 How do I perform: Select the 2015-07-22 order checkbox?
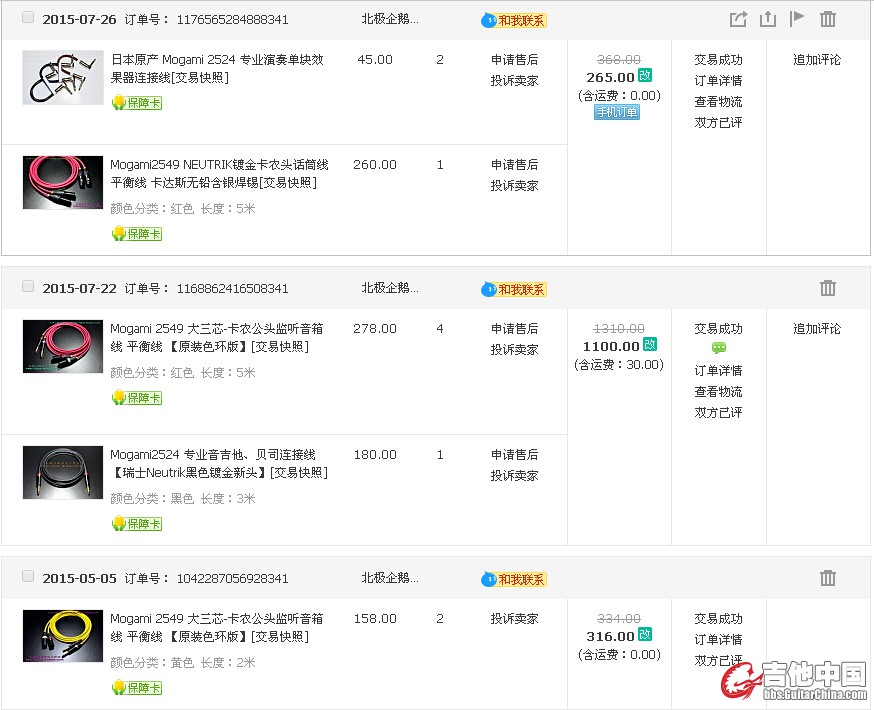tap(28, 287)
